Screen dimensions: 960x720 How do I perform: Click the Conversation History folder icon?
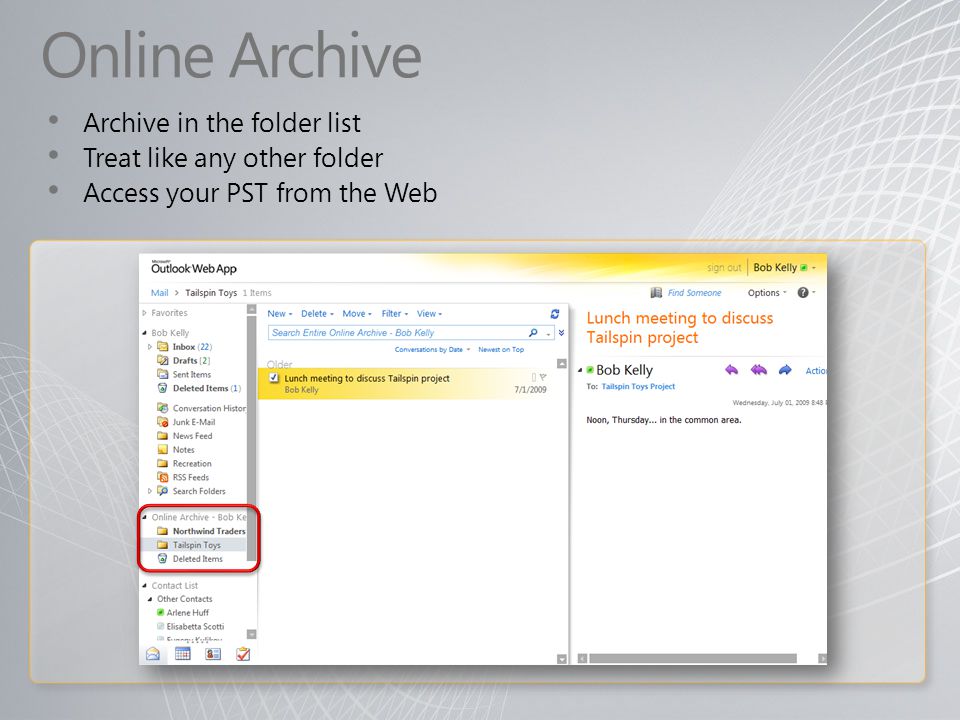point(162,408)
